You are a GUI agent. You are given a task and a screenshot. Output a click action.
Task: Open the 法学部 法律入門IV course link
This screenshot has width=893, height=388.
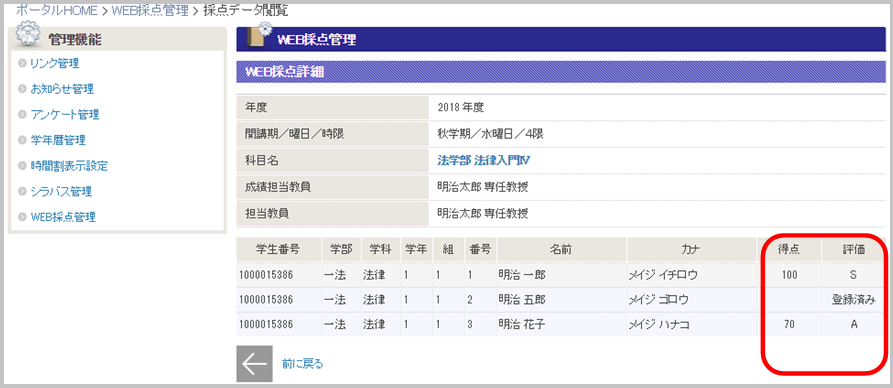tap(484, 161)
